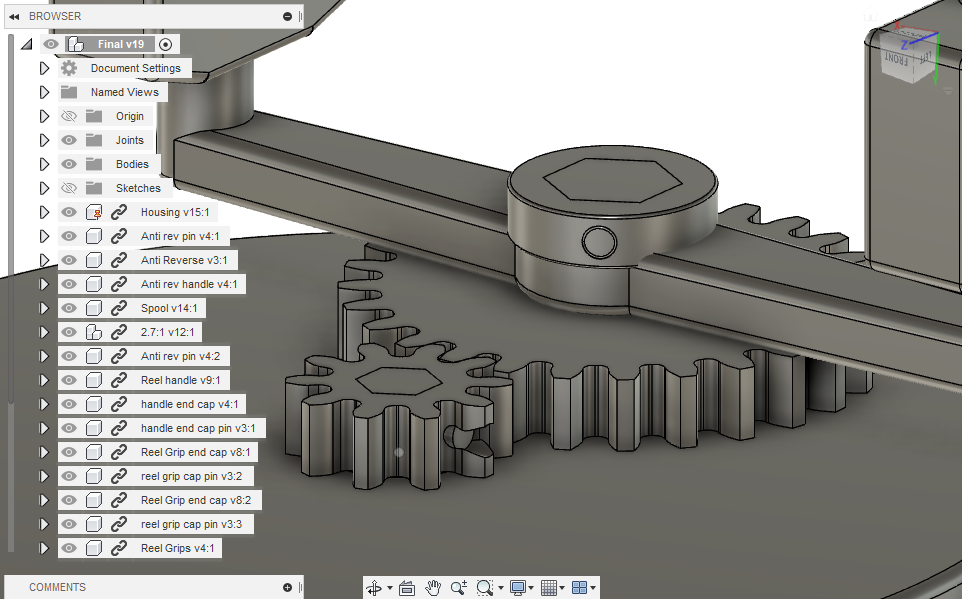Activate the Pan tool

432,587
